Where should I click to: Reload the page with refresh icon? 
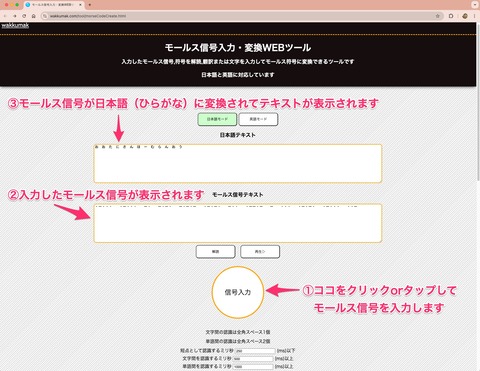point(24,16)
